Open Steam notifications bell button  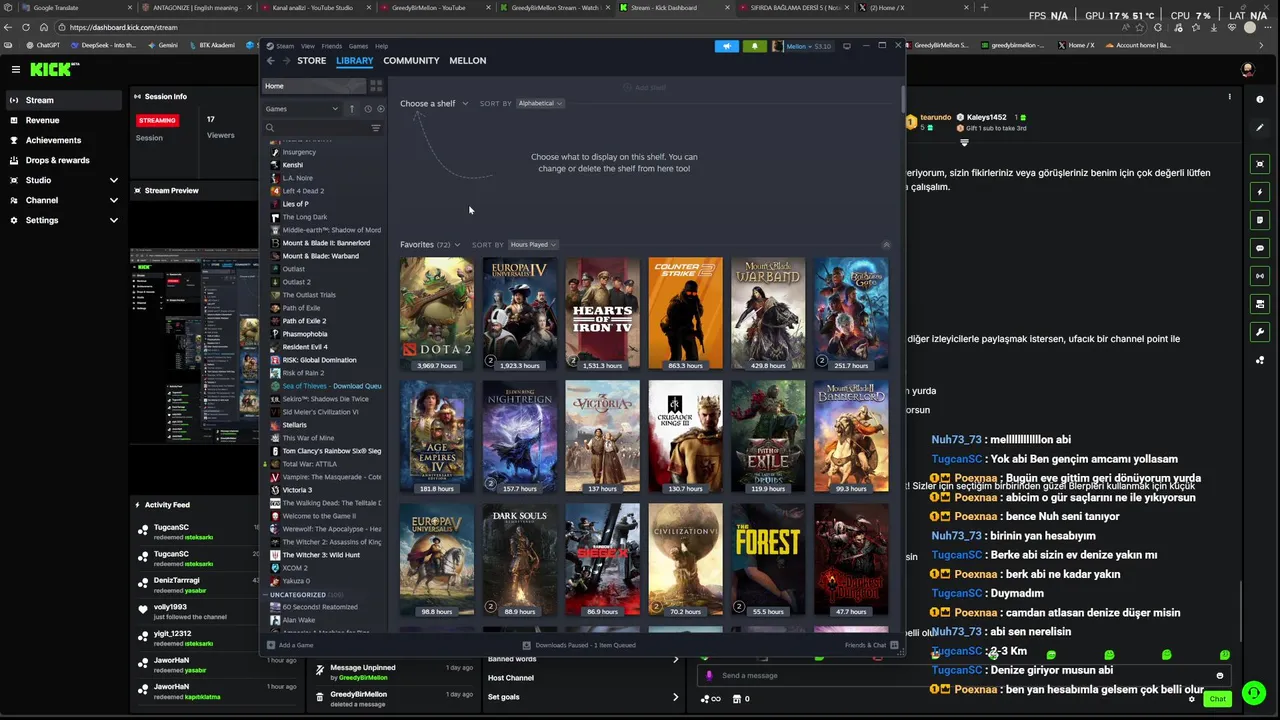(x=754, y=46)
